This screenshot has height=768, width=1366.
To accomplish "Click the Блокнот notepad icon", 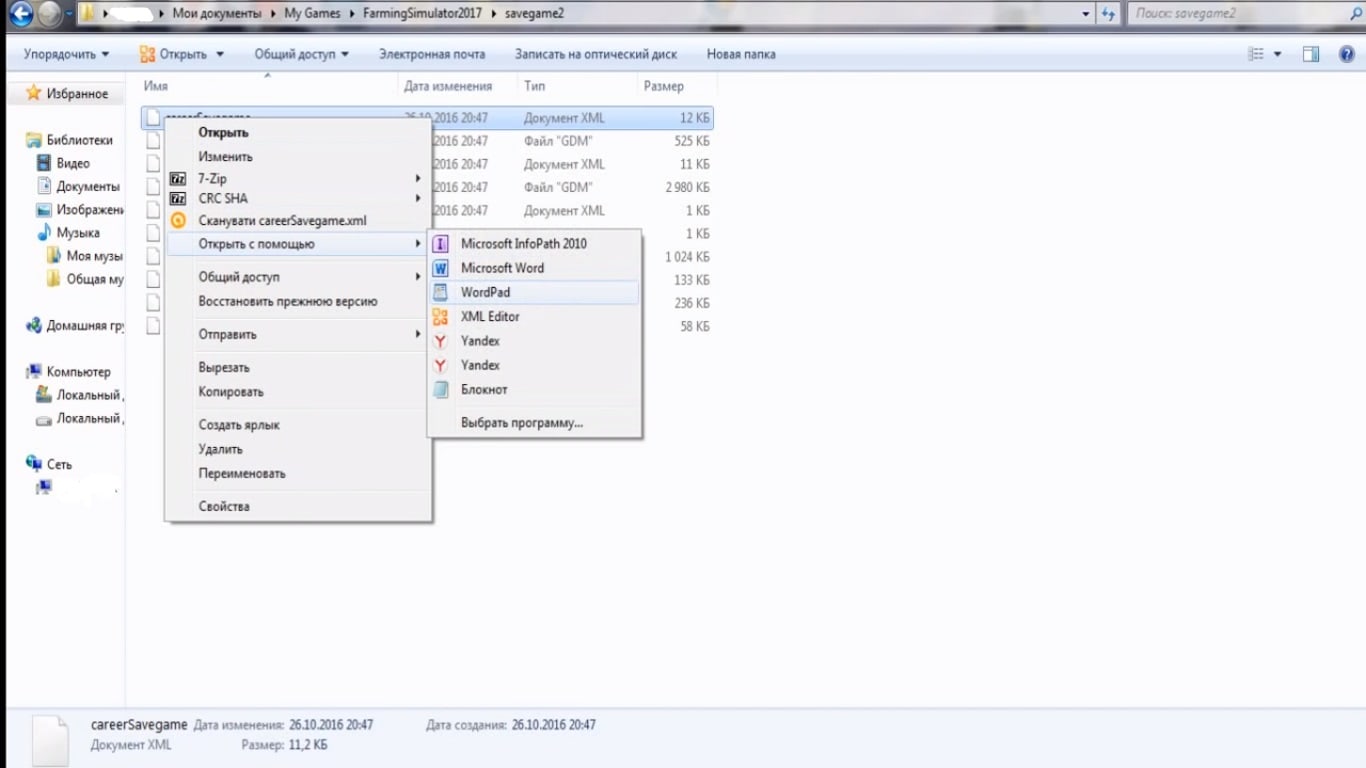I will [440, 390].
